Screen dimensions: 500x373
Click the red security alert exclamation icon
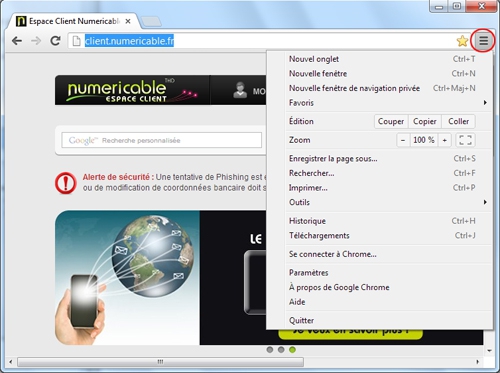point(66,183)
